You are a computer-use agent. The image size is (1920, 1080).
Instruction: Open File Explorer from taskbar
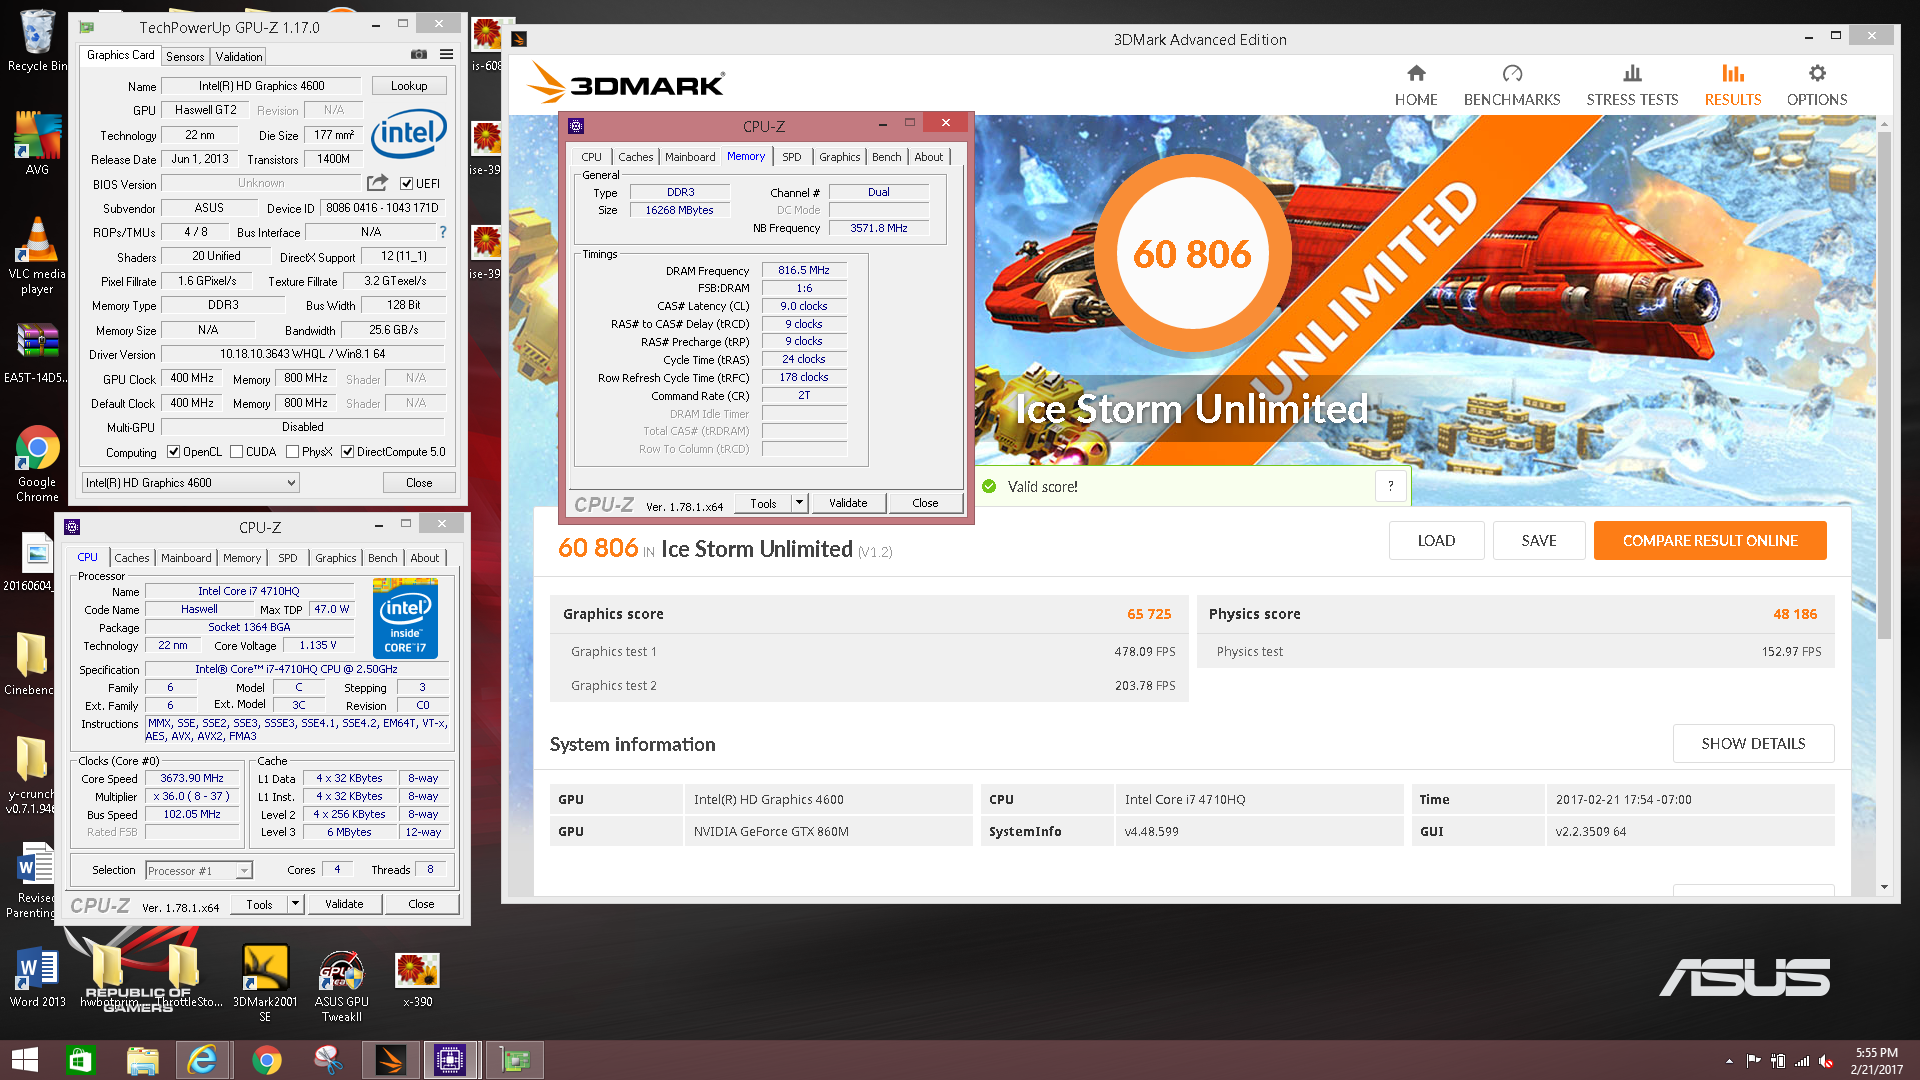142,1060
